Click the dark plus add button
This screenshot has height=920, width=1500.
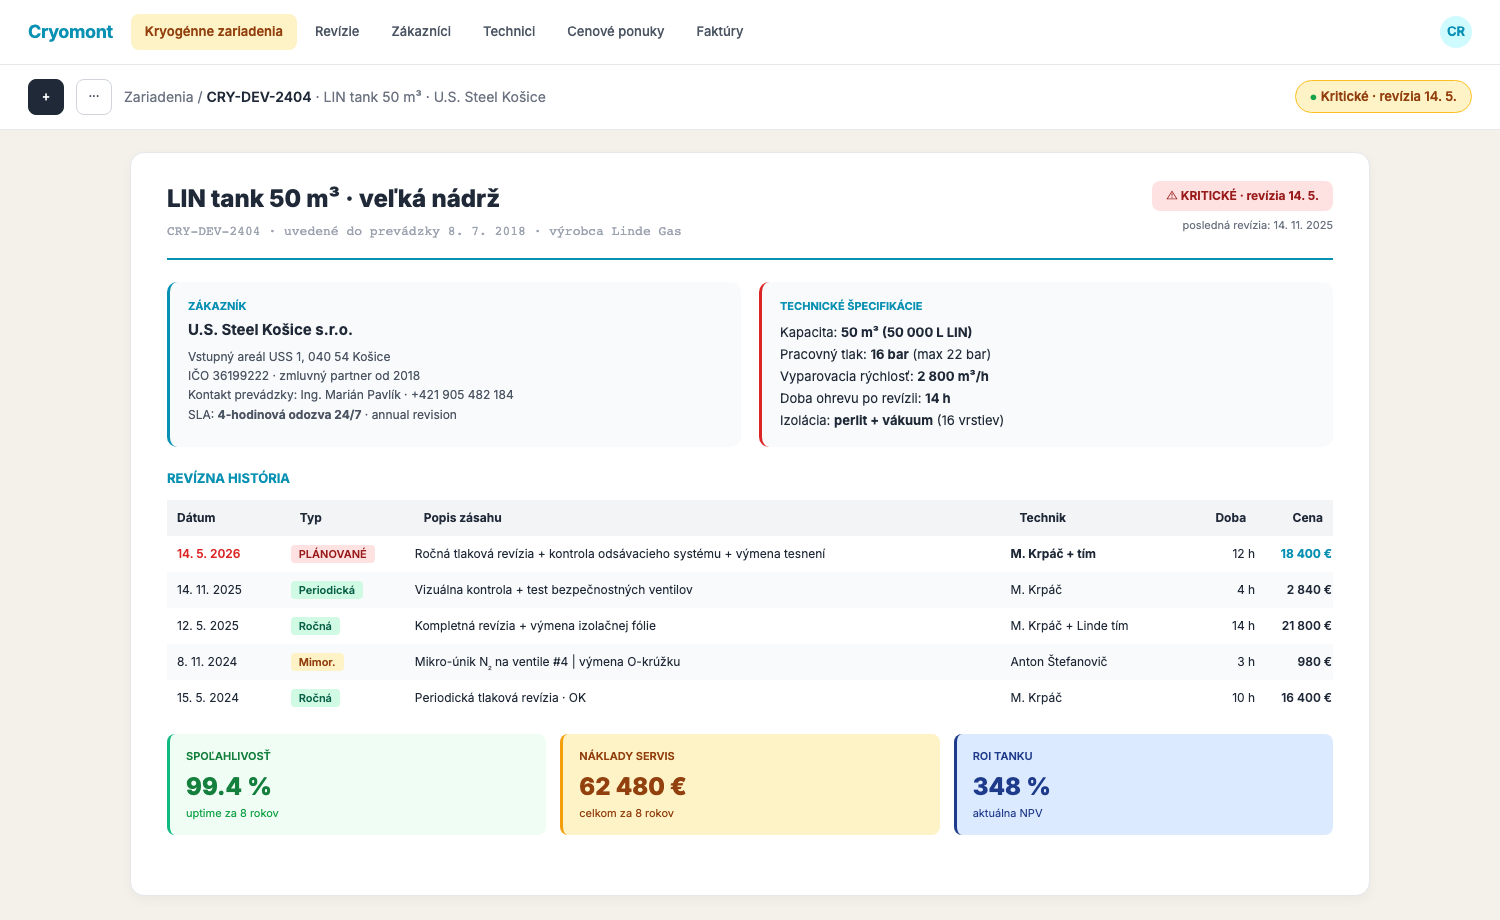pyautogui.click(x=46, y=97)
